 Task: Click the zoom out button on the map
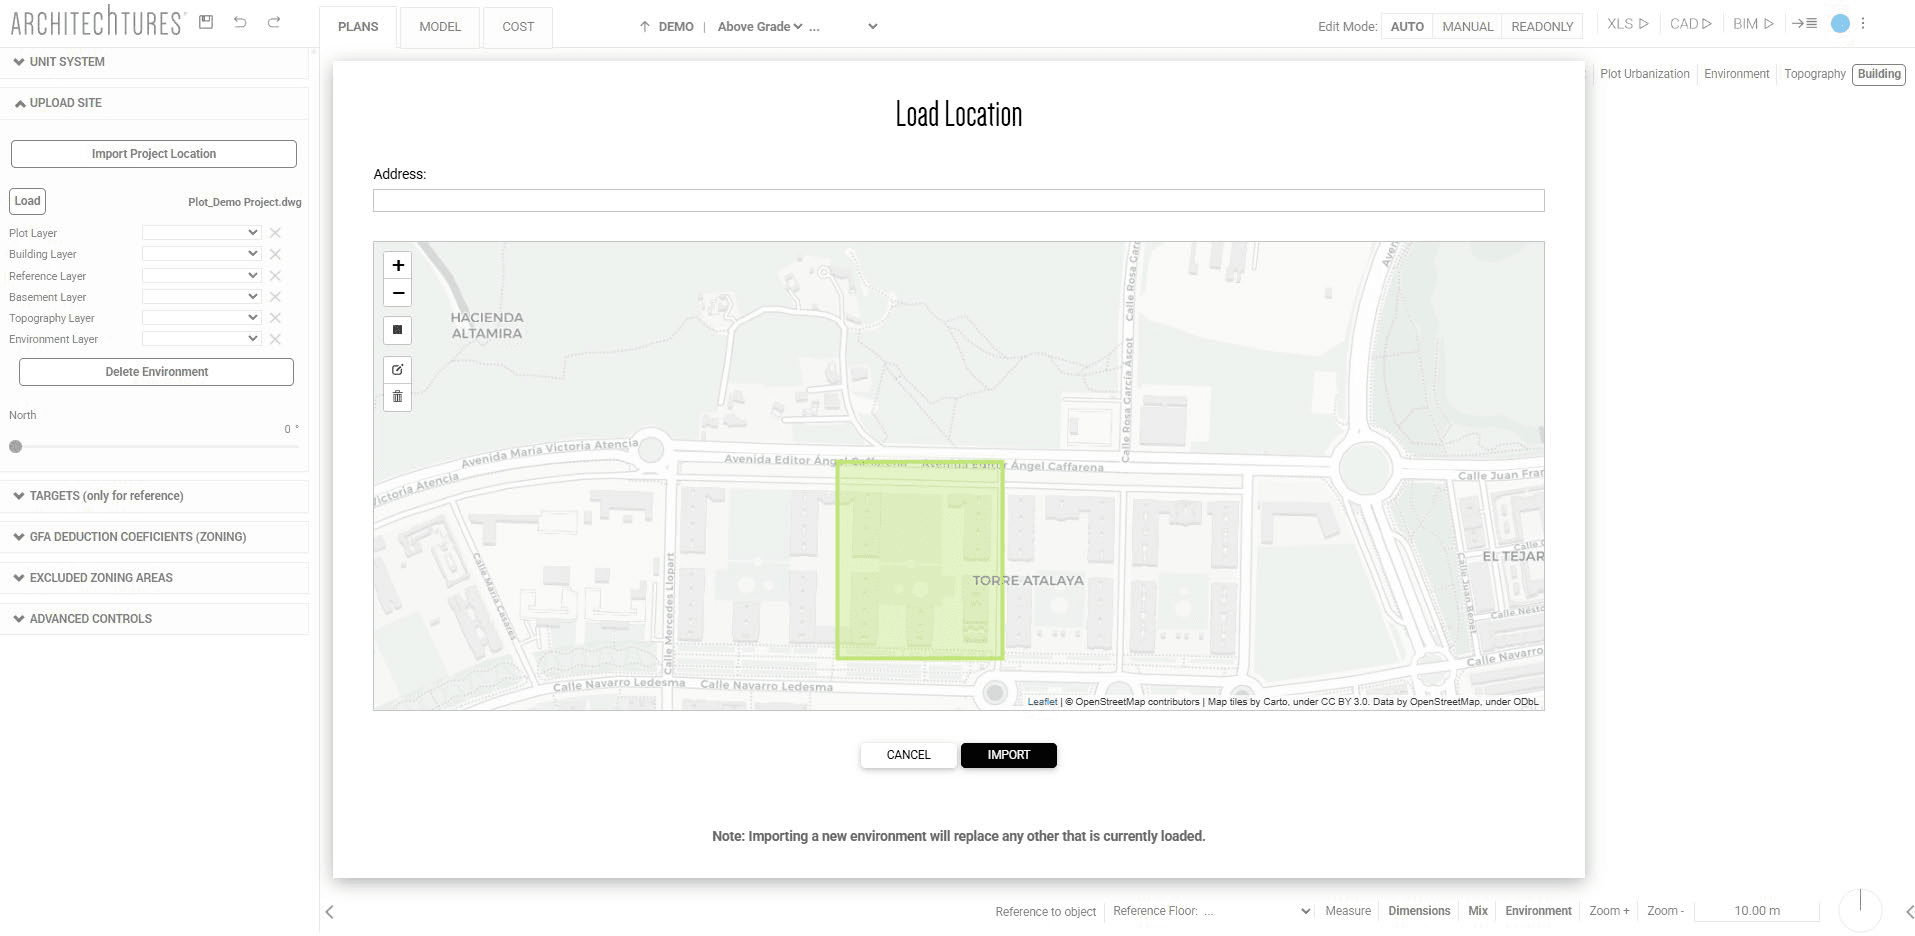397,292
